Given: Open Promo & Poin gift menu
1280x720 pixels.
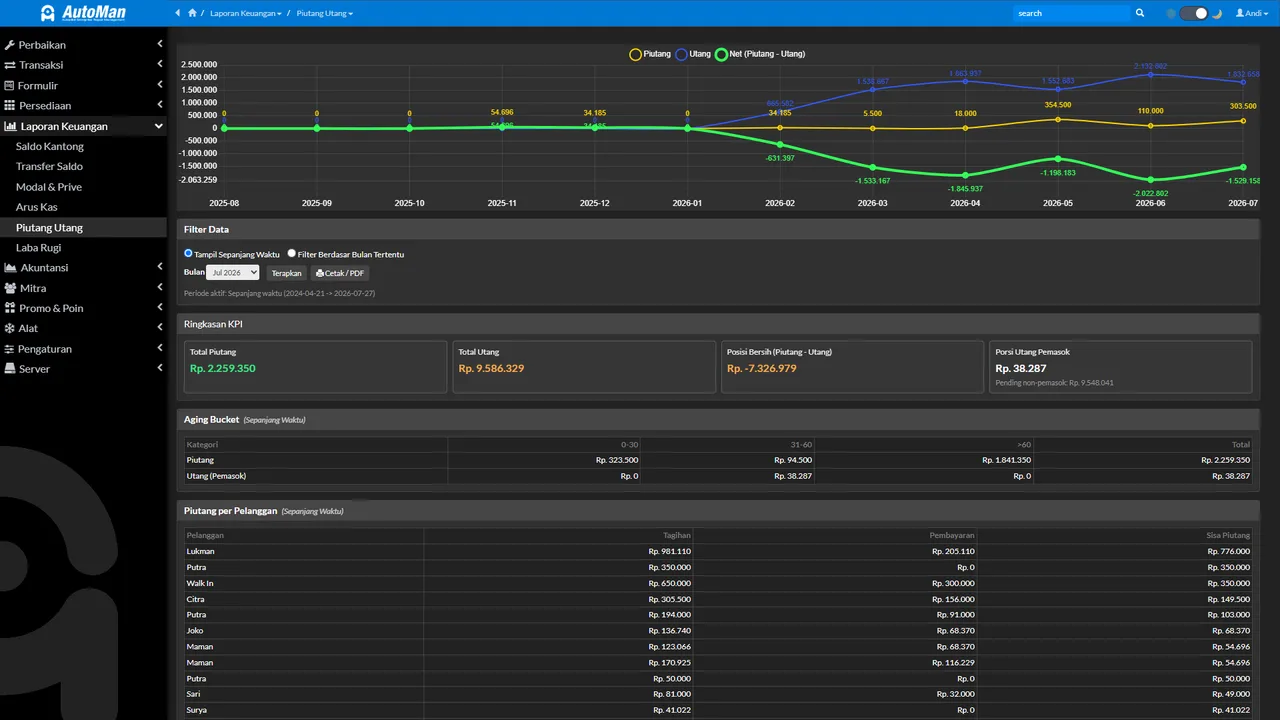Looking at the screenshot, I should click(83, 308).
